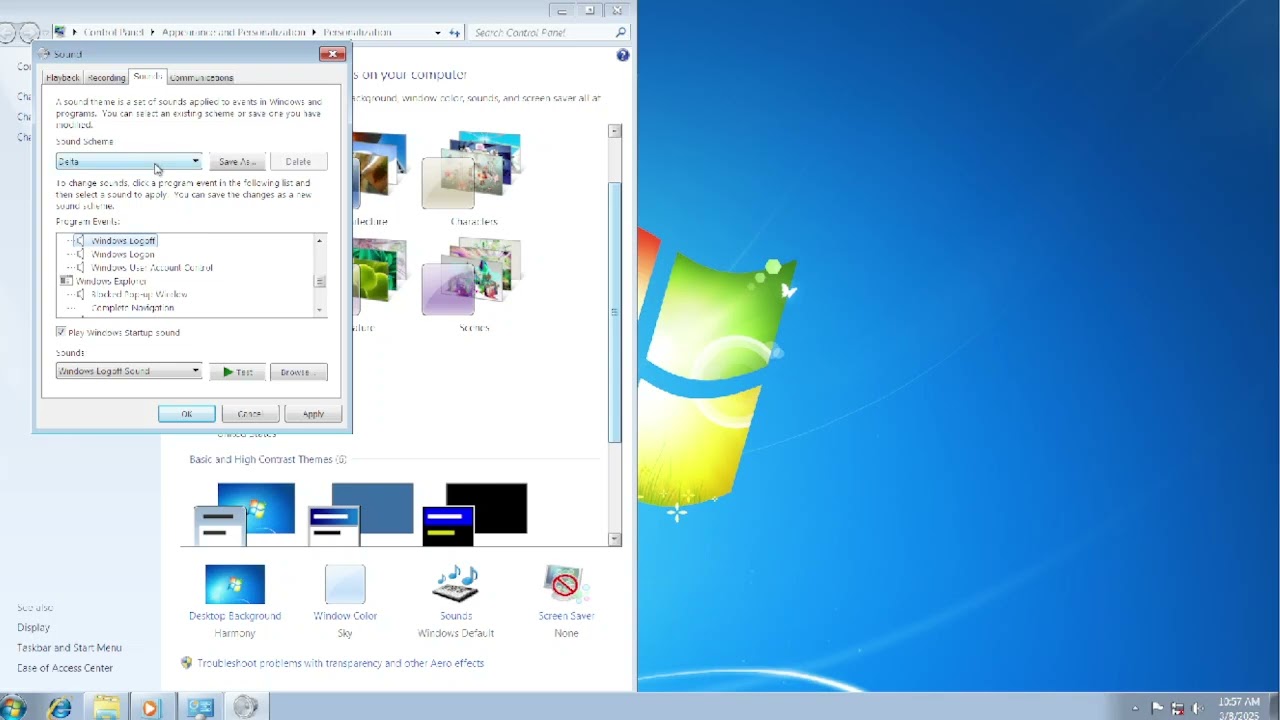Click the Control Panel address bar icon
The height and width of the screenshot is (720, 1280).
point(60,32)
